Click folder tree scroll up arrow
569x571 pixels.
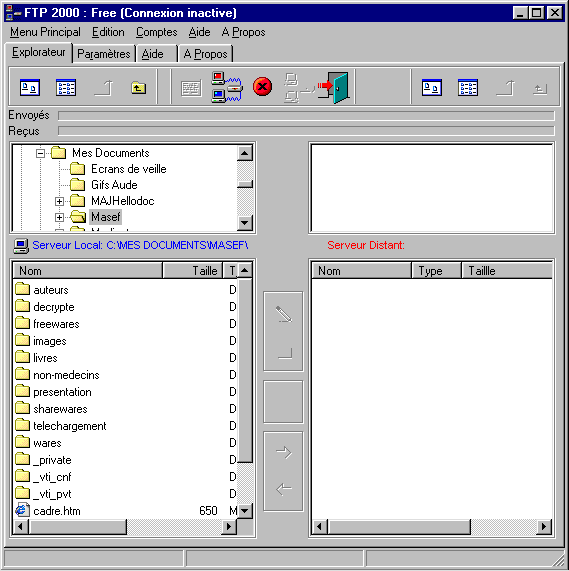245,153
